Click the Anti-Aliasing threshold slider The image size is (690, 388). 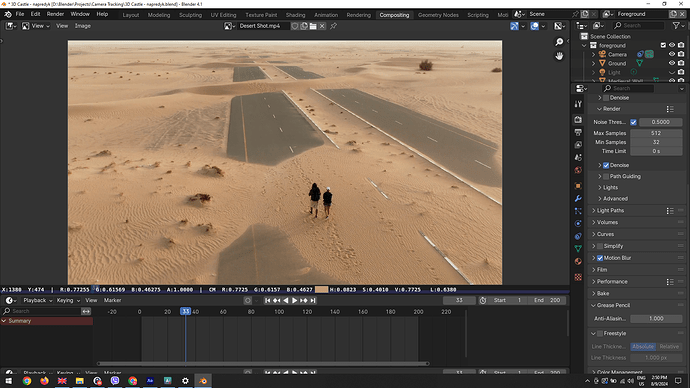pos(656,318)
